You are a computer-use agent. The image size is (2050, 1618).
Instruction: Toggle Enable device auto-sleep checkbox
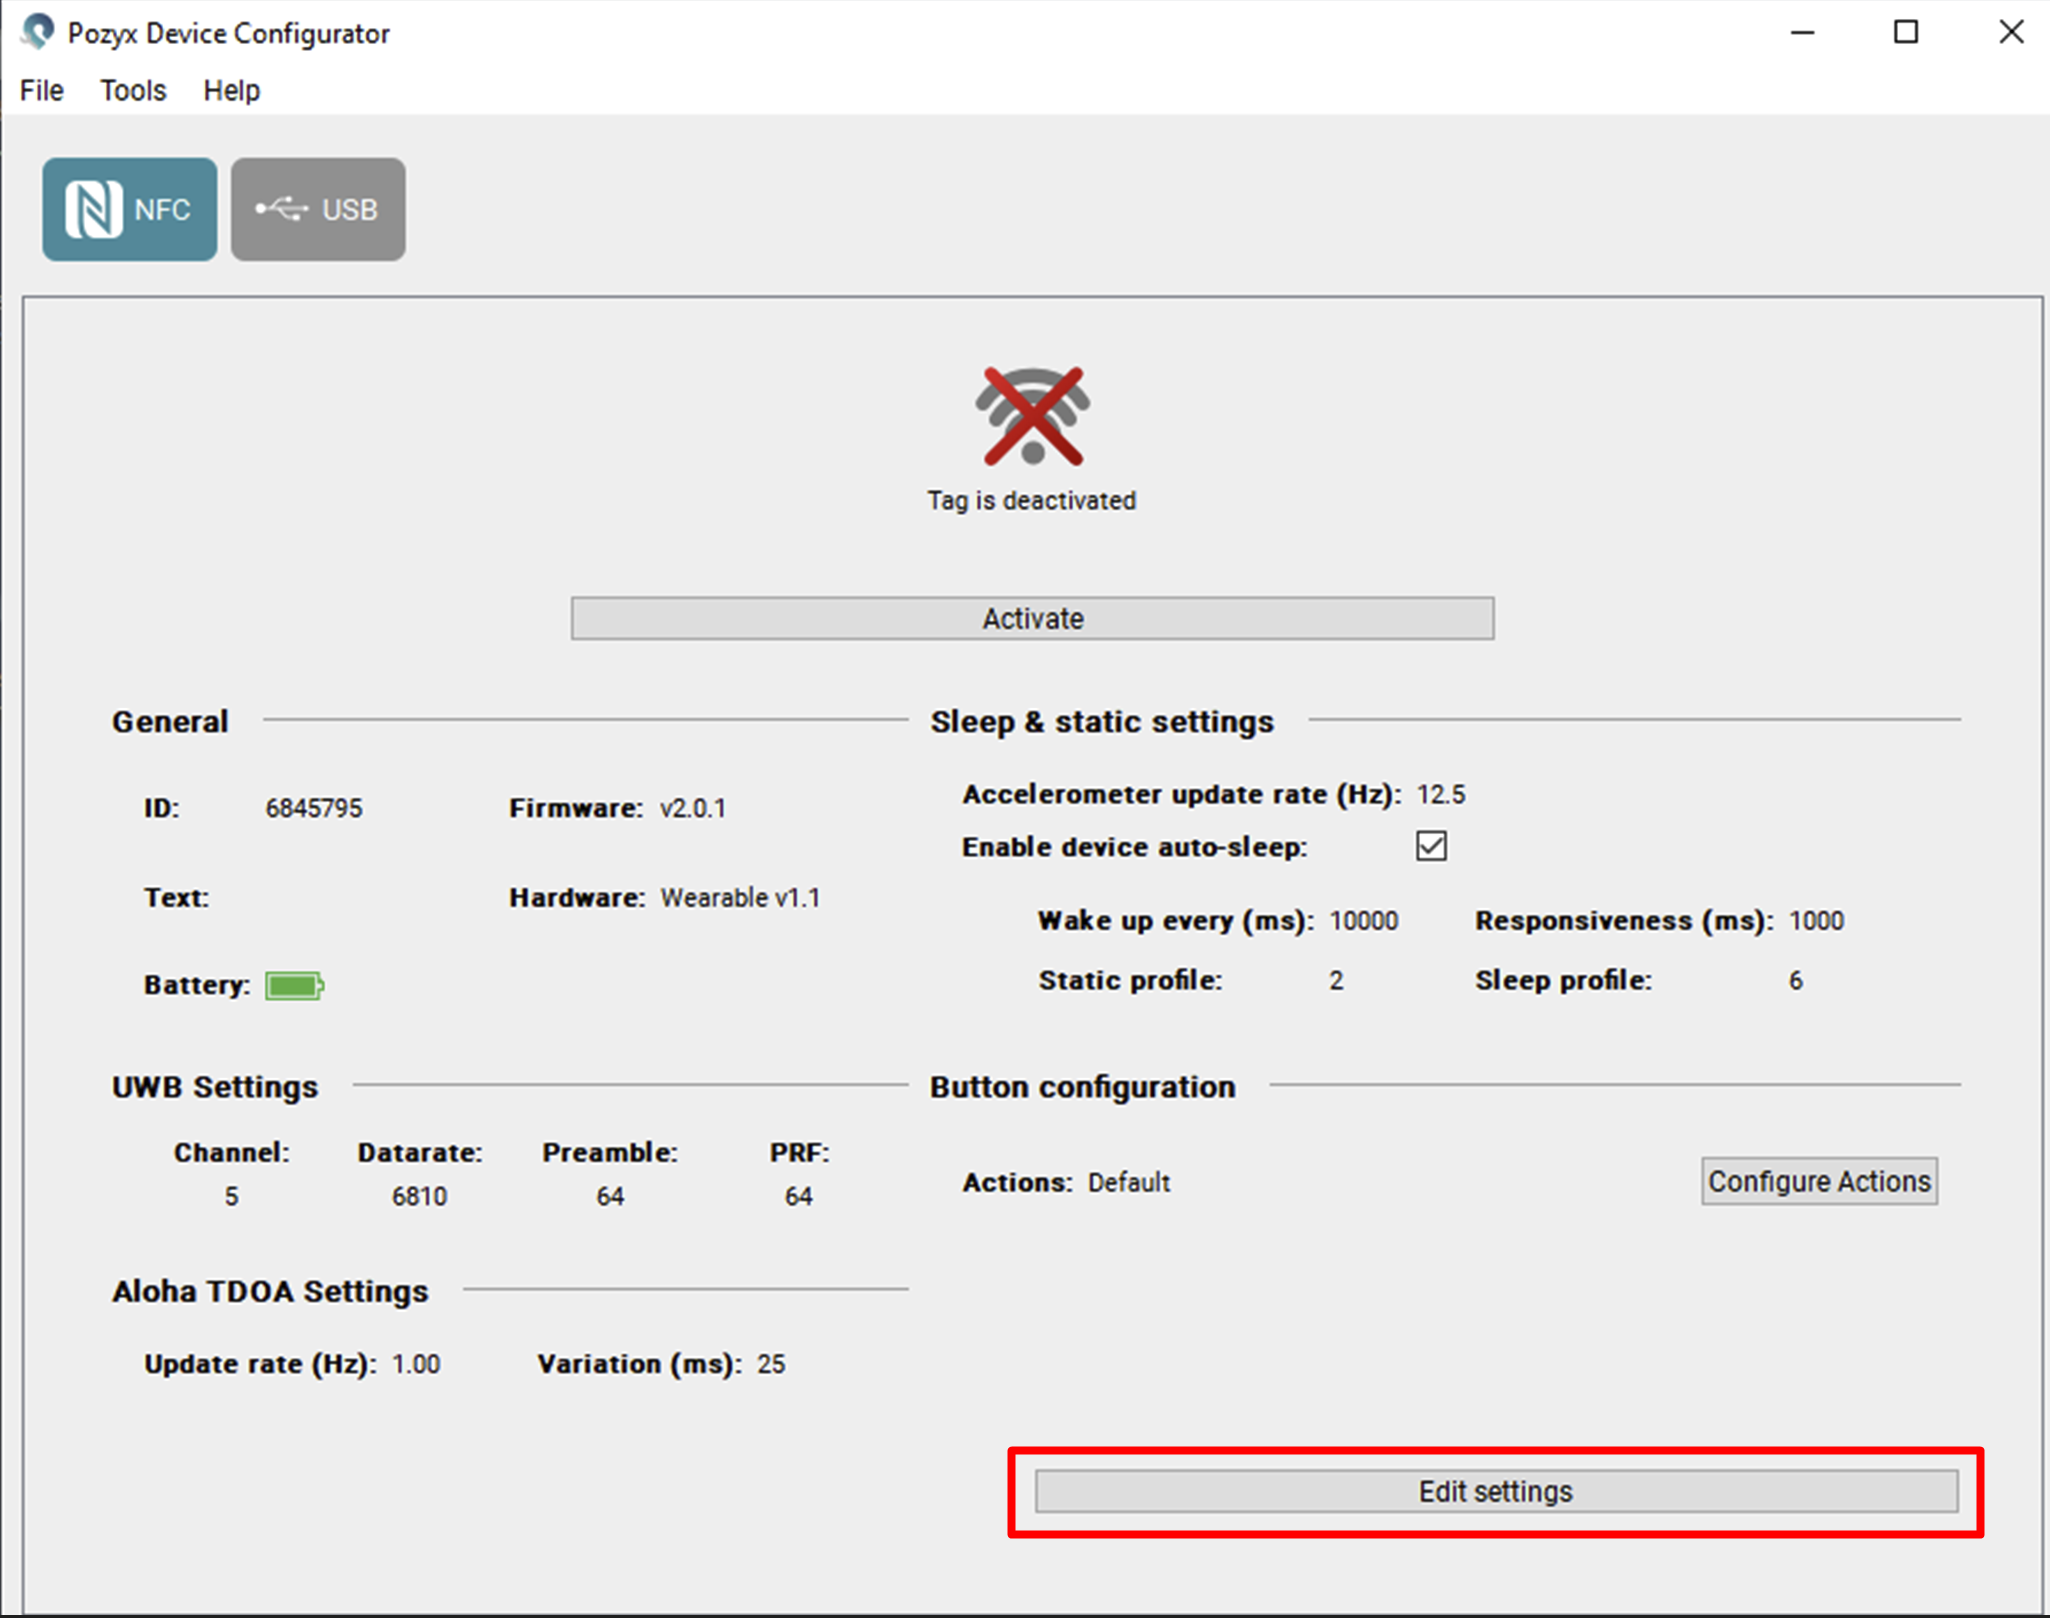coord(1431,846)
